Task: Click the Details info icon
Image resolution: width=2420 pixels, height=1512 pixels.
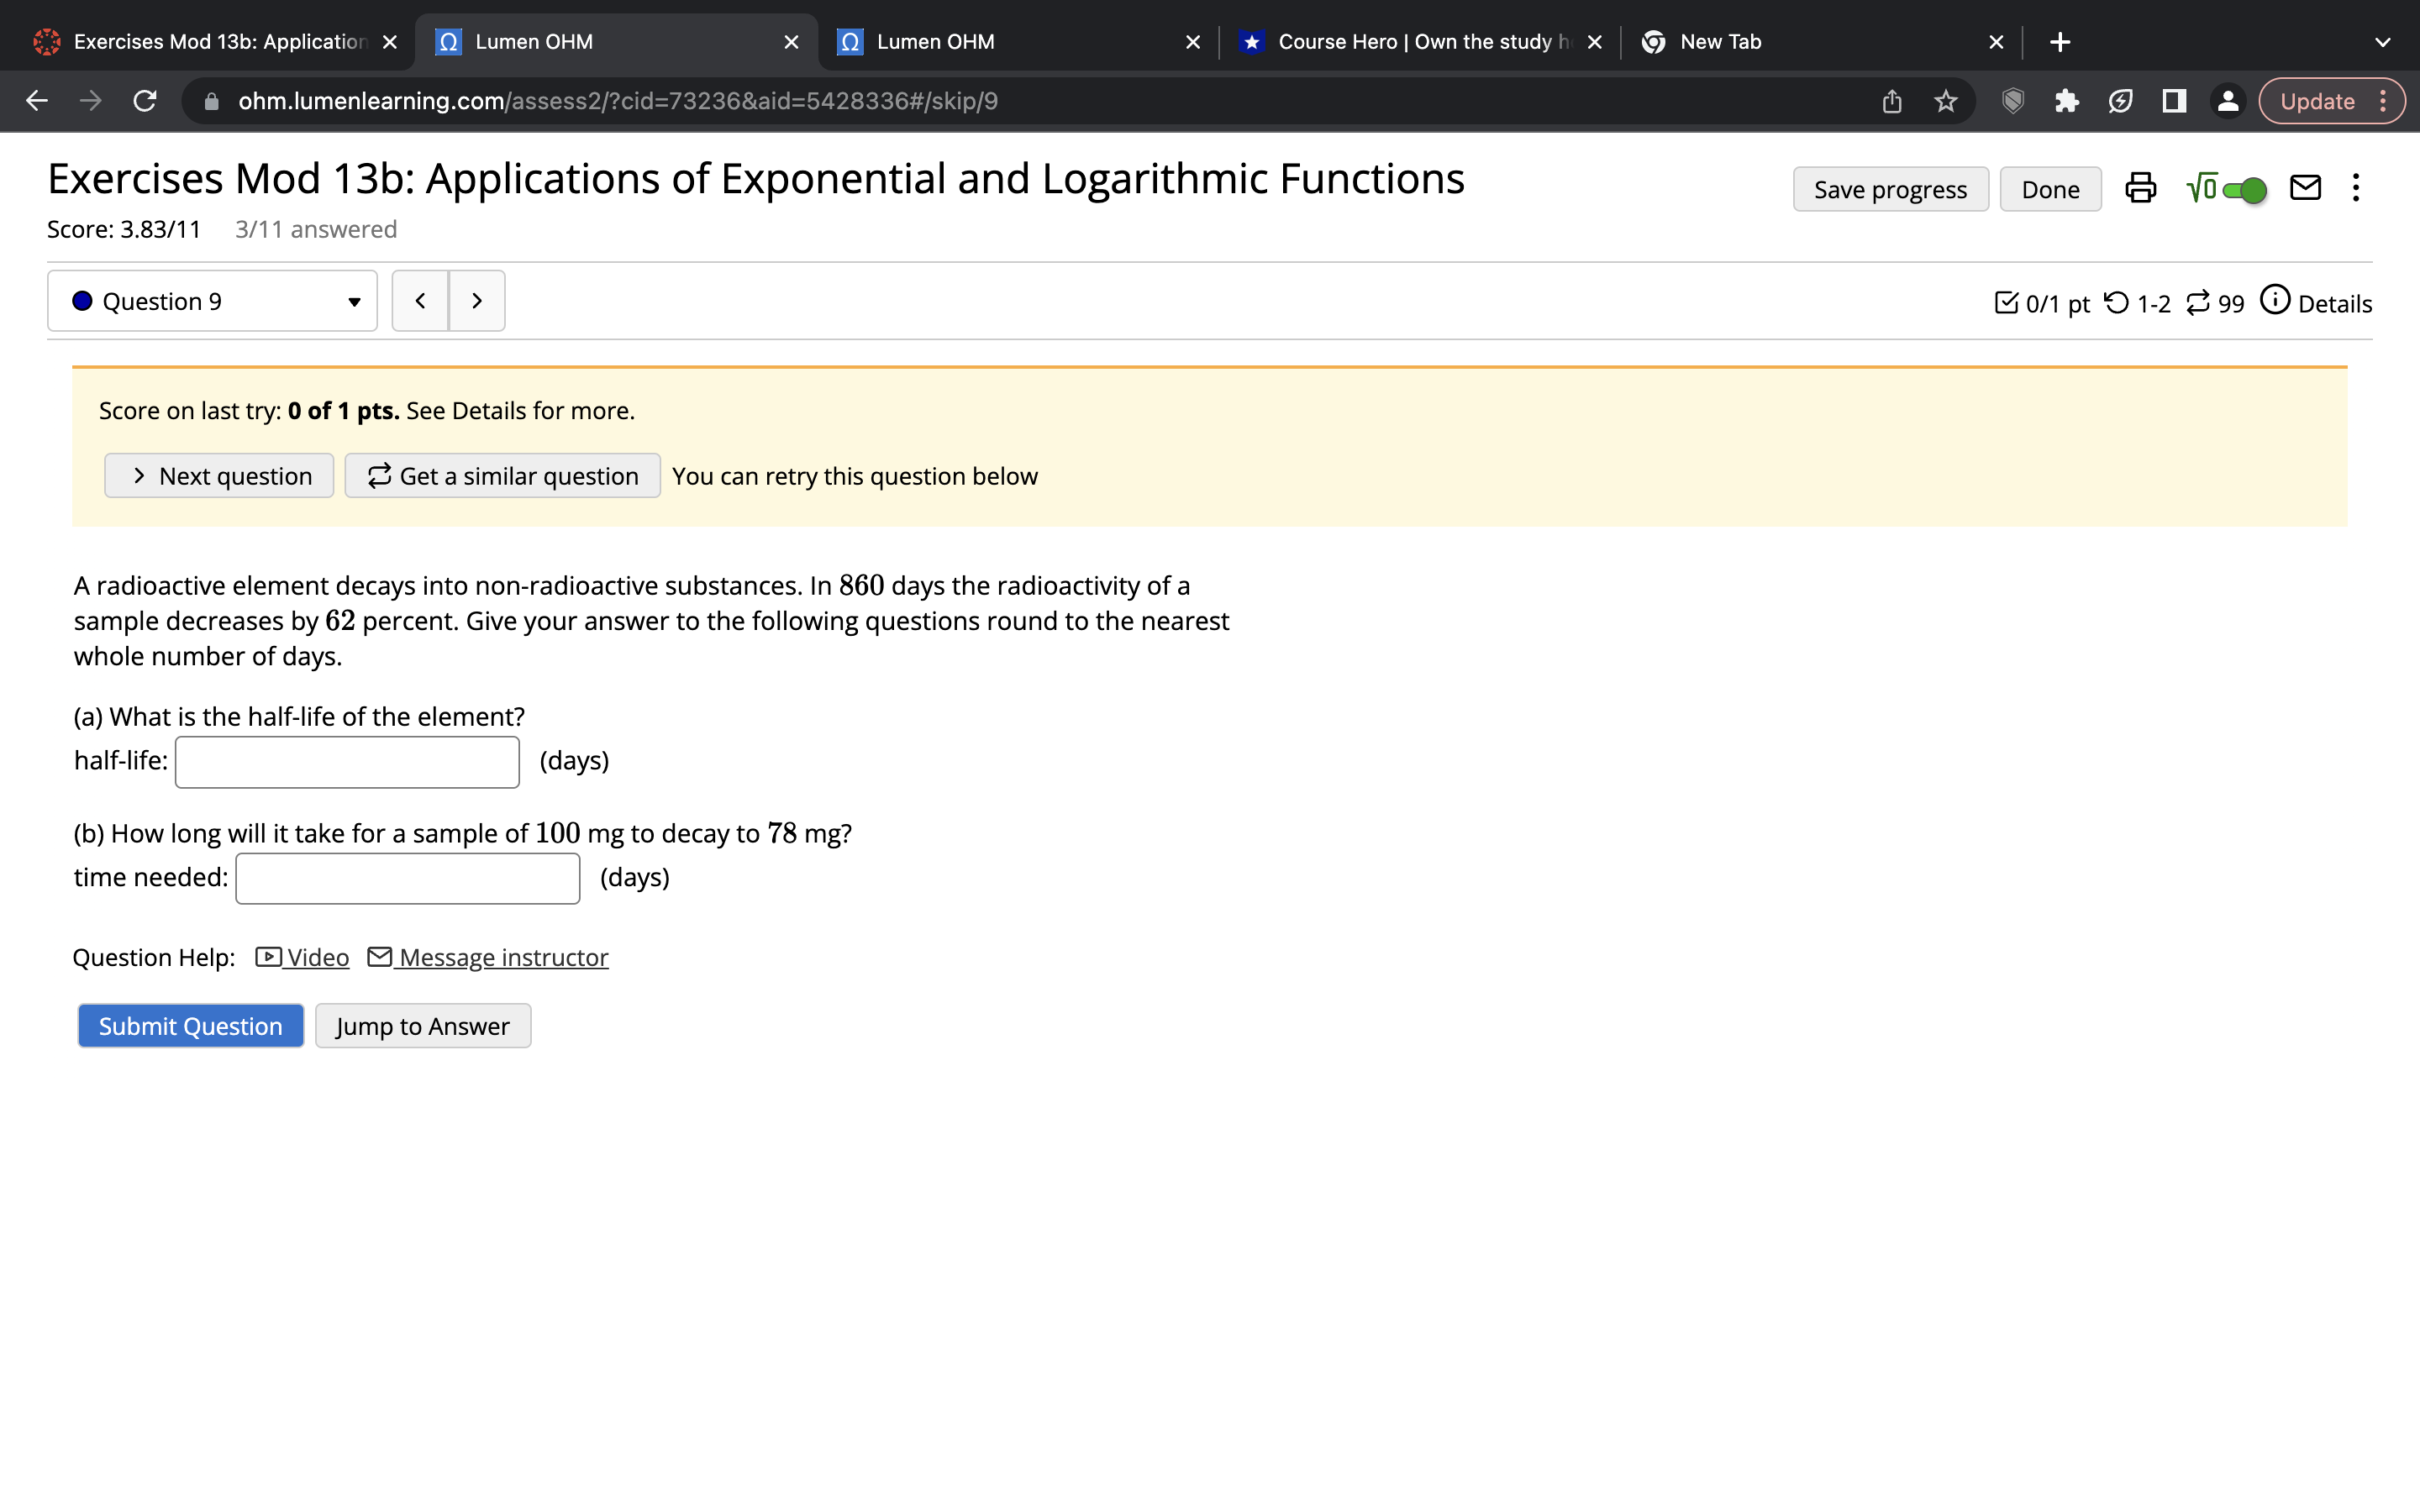Action: coord(2274,301)
